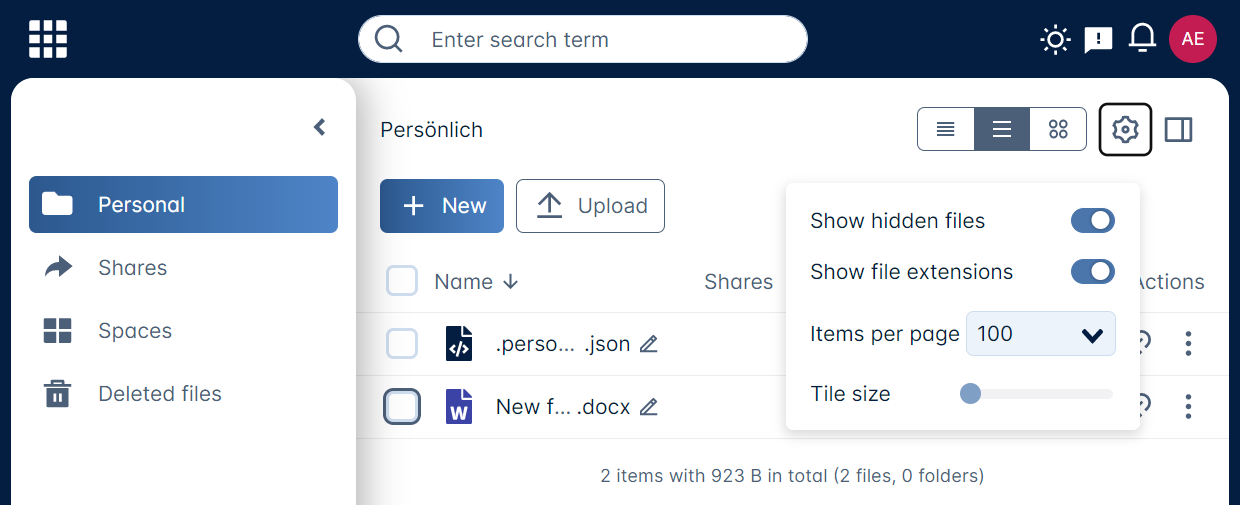Go to Shares in the sidebar
Image resolution: width=1240 pixels, height=505 pixels.
(132, 268)
